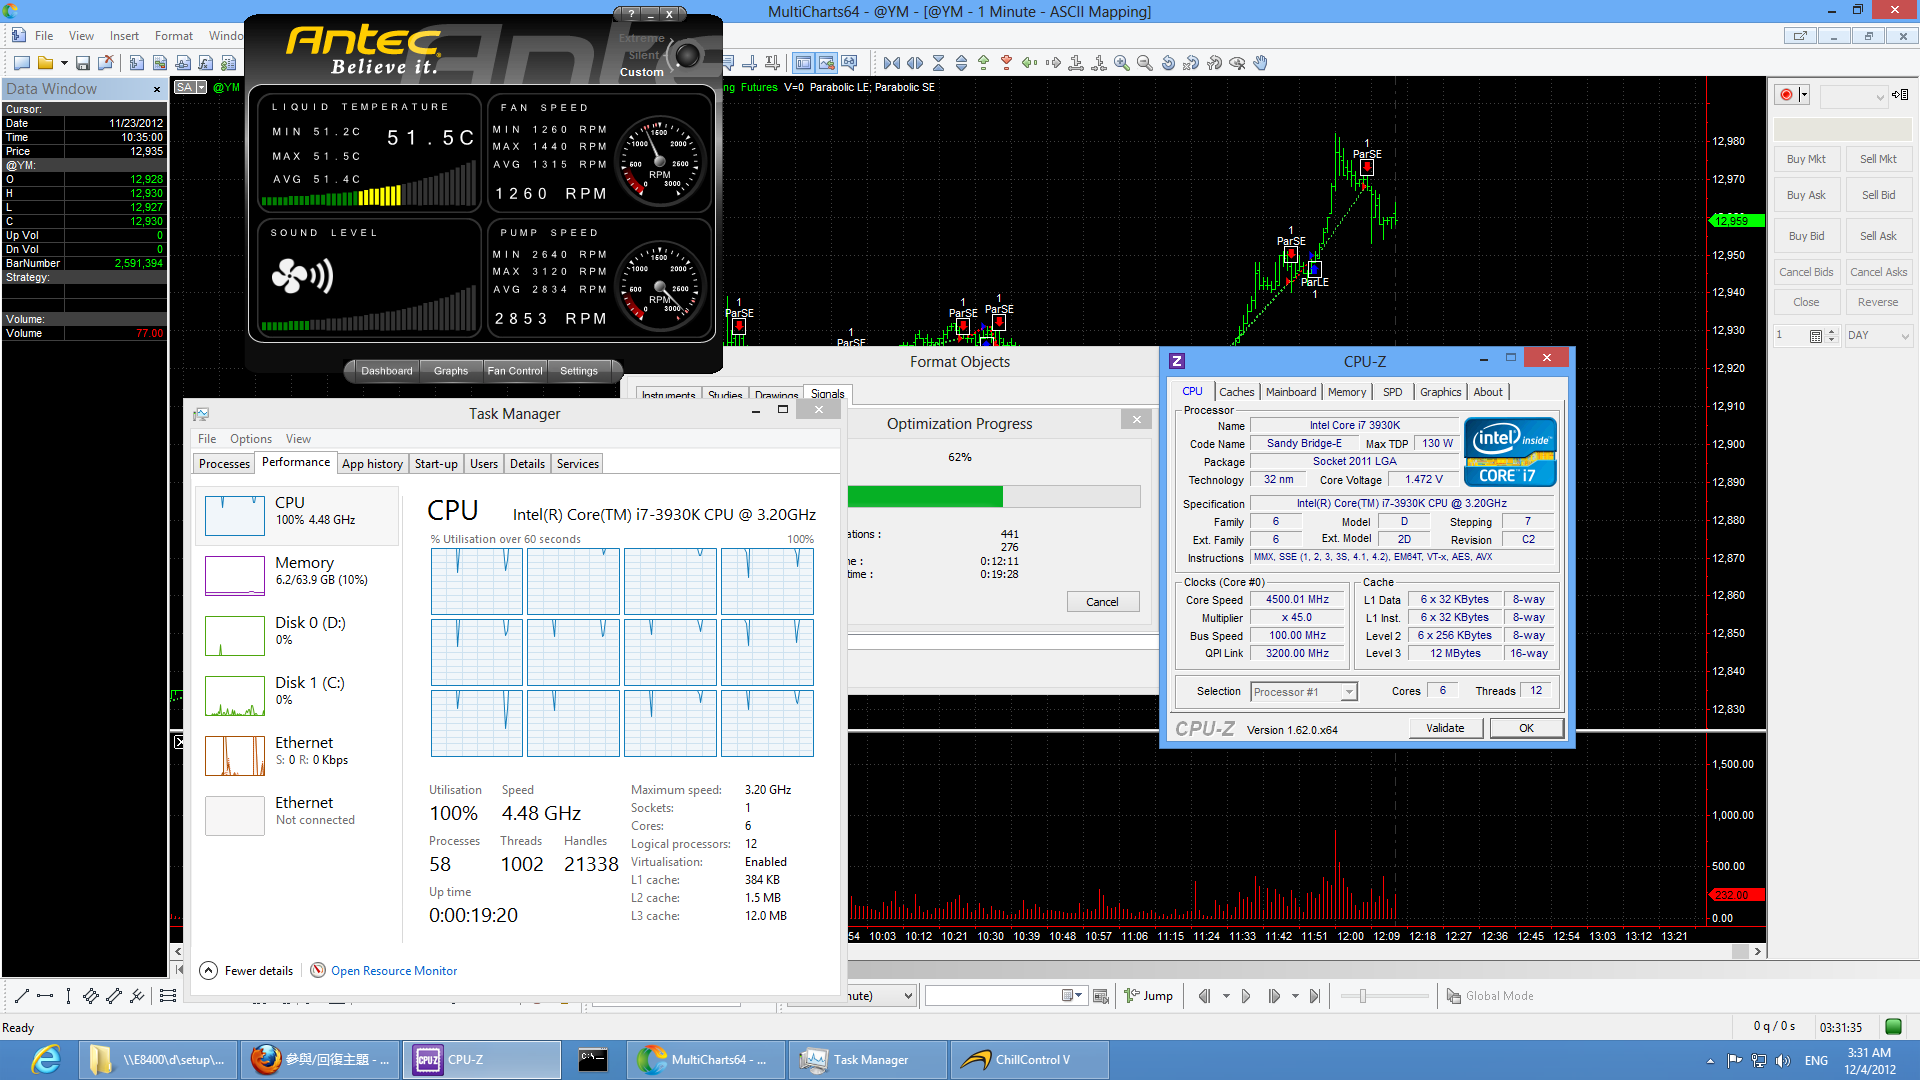Save workspace using floppy disk icon
The width and height of the screenshot is (1920, 1080).
(83, 63)
